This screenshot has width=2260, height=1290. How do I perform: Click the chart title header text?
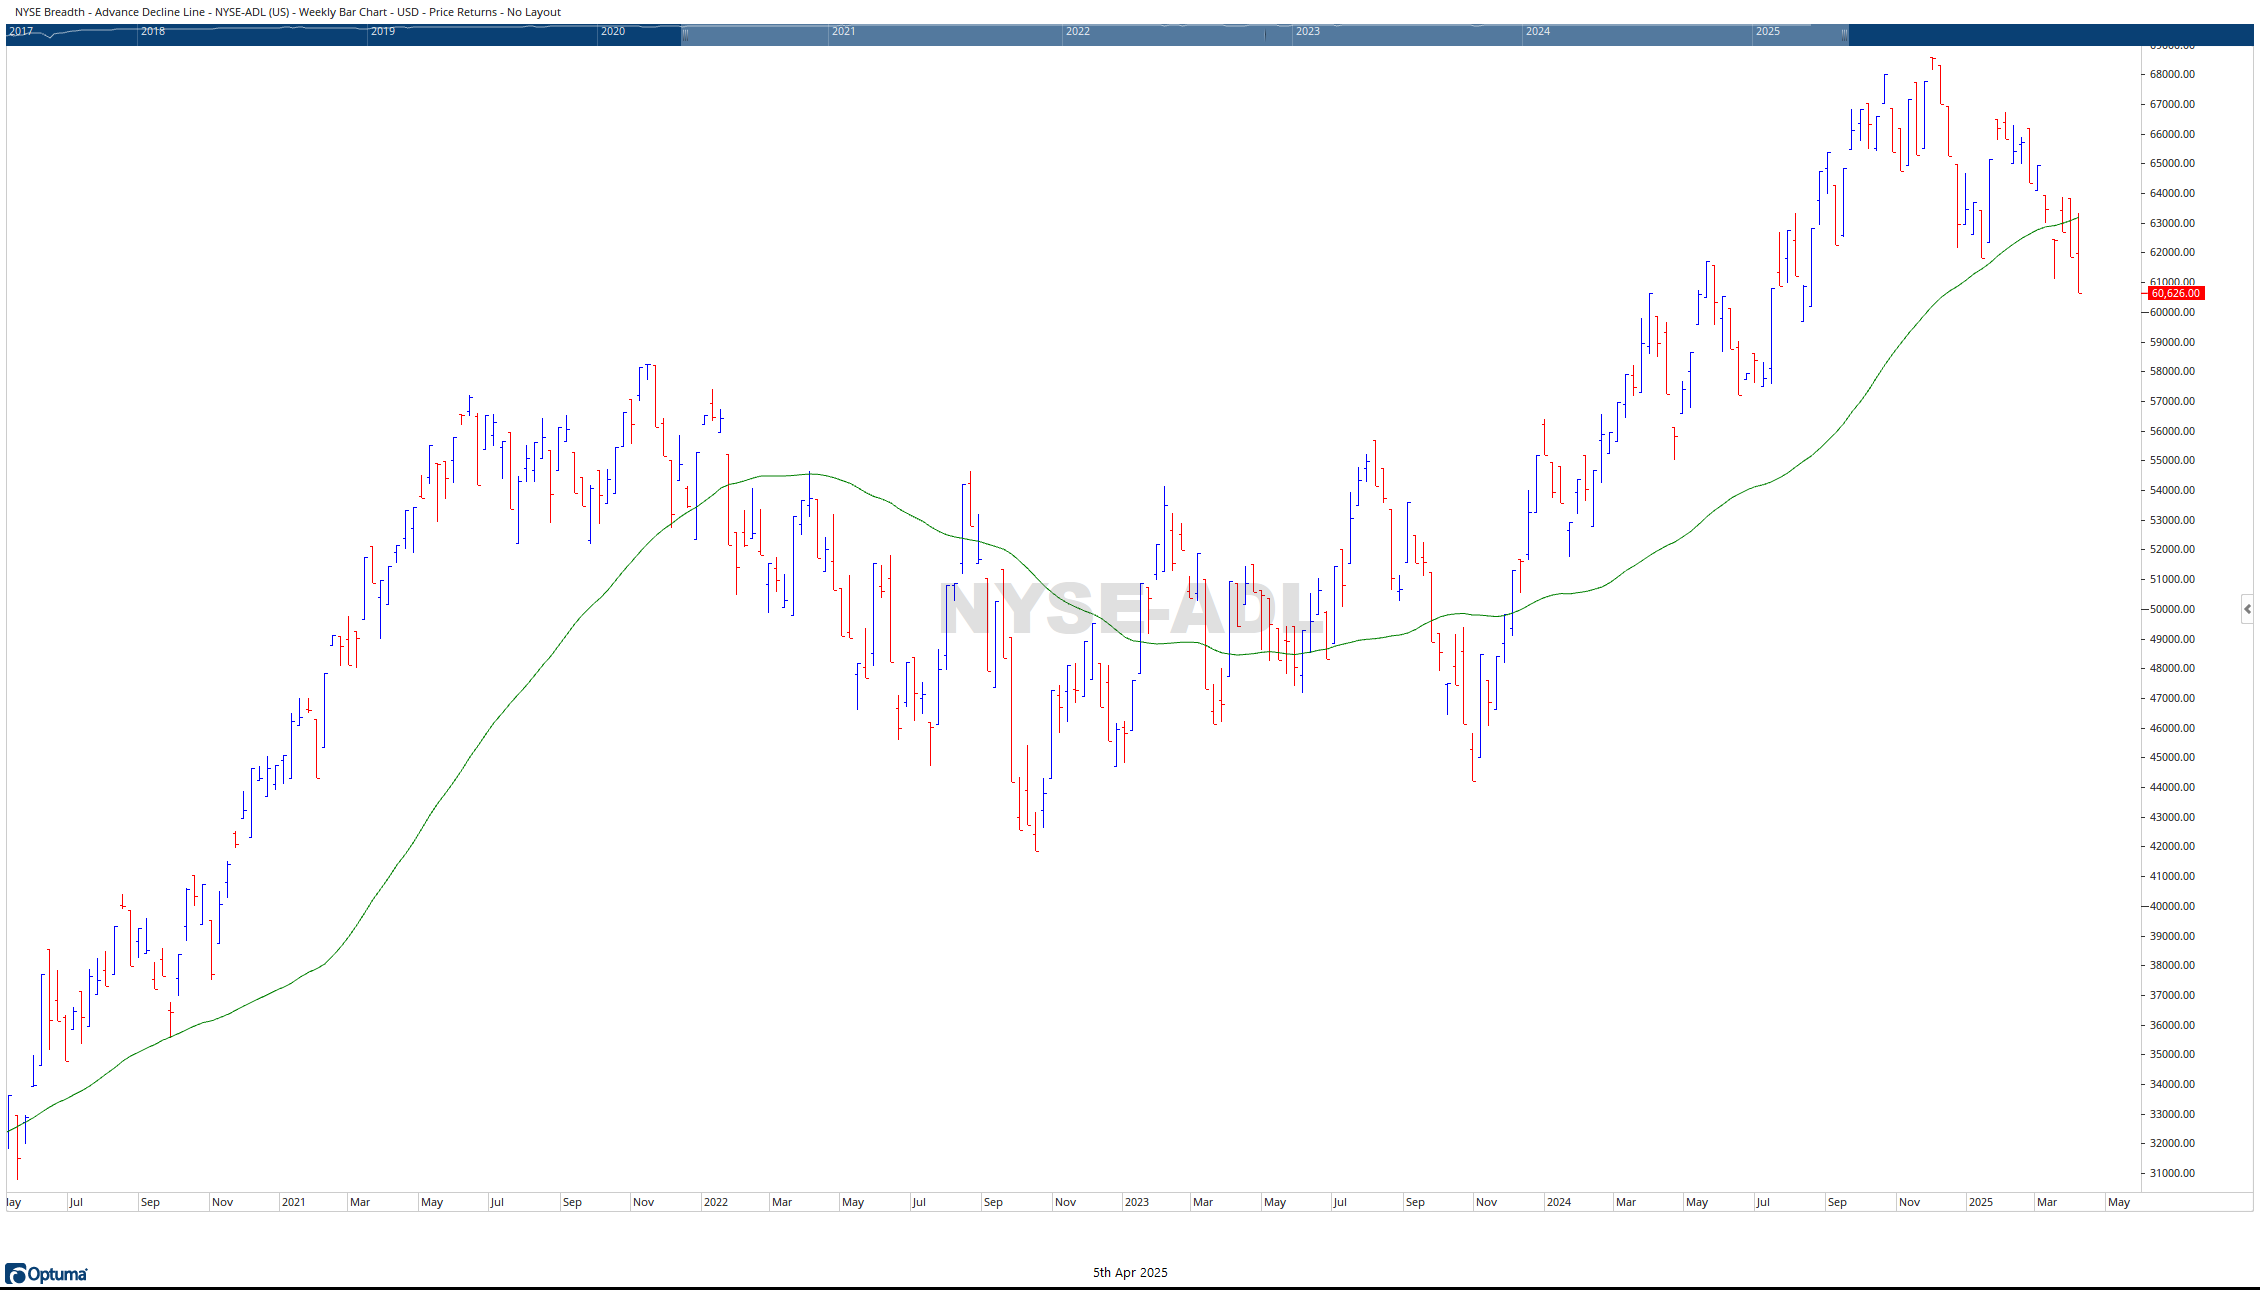click(x=288, y=12)
